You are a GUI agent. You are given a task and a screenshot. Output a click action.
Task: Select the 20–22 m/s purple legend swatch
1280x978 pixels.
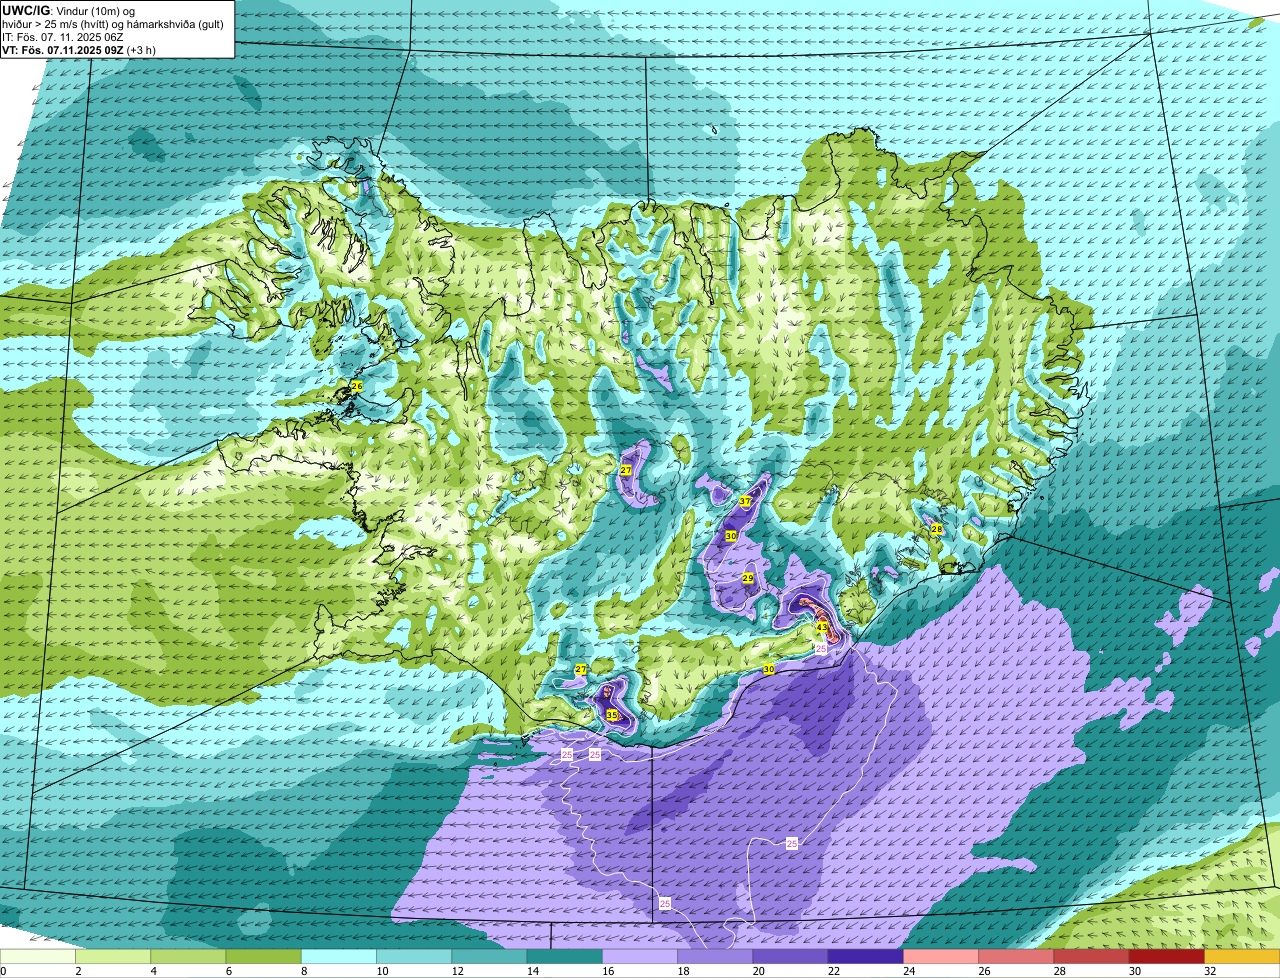(790, 956)
